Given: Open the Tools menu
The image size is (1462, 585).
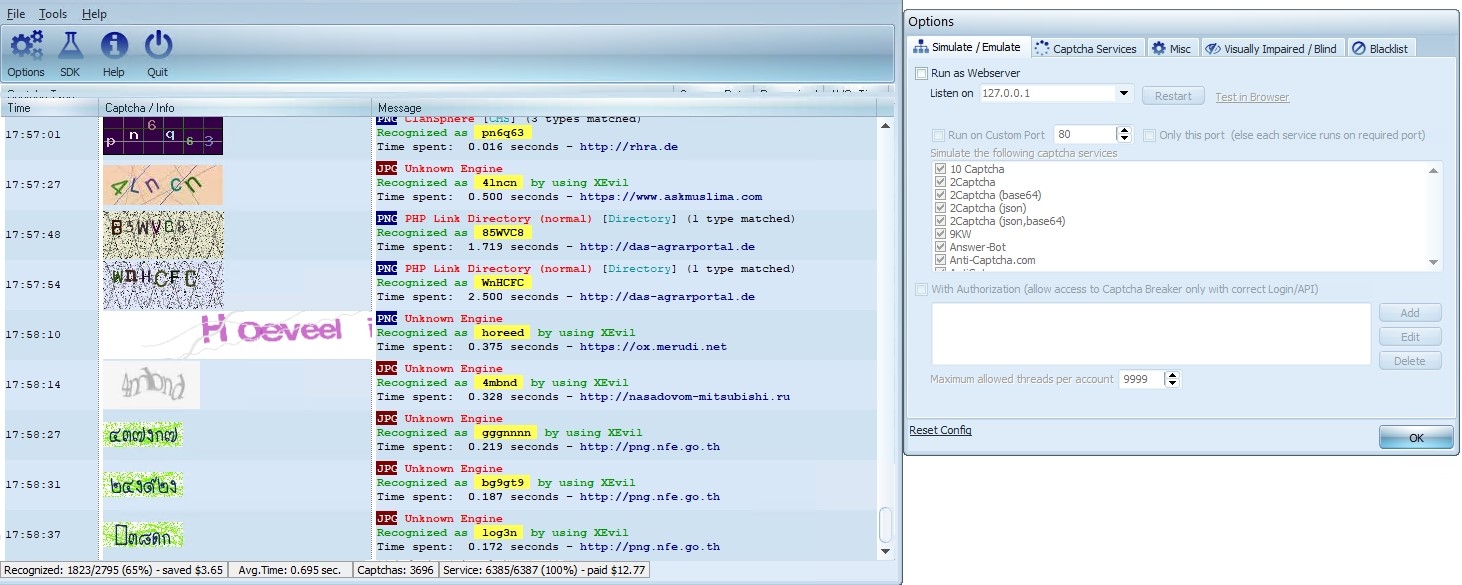Looking at the screenshot, I should pos(53,14).
